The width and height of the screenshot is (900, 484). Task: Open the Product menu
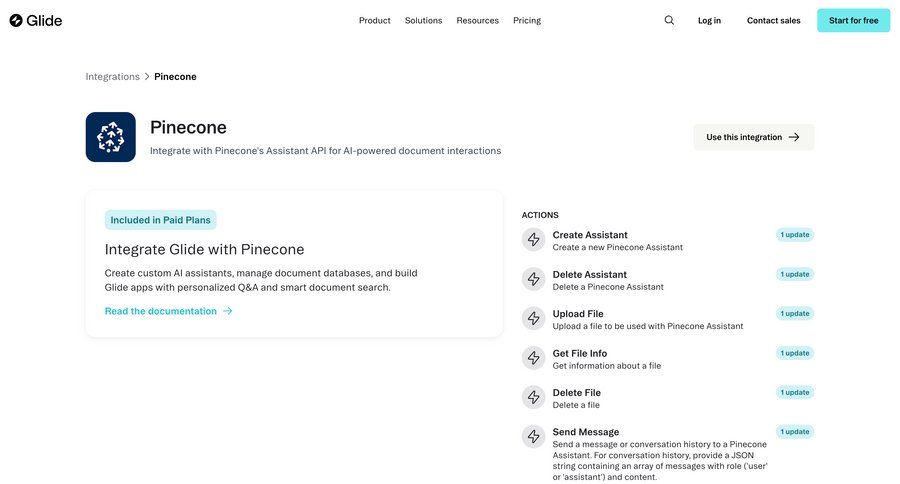click(375, 20)
